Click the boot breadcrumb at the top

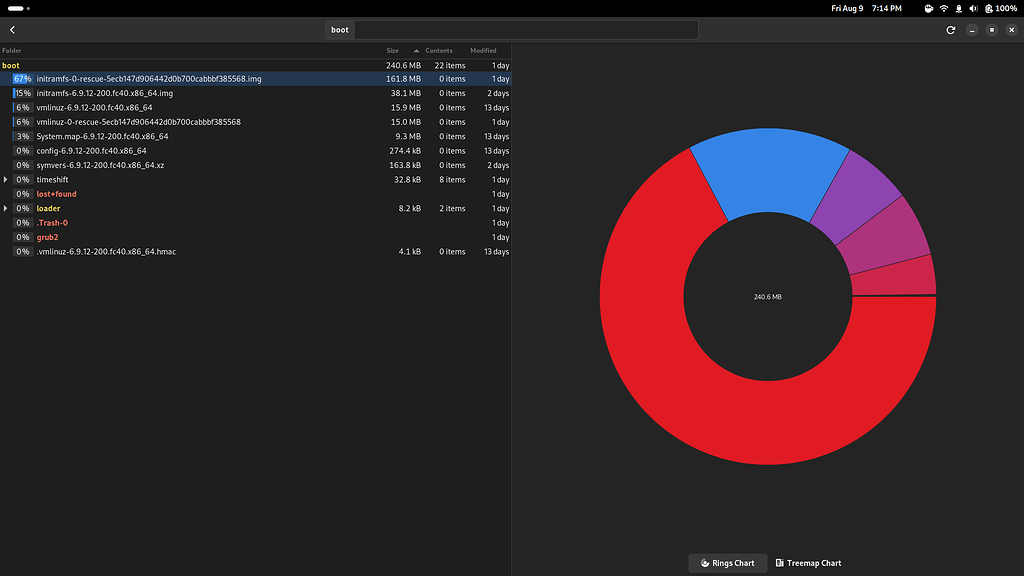click(339, 29)
